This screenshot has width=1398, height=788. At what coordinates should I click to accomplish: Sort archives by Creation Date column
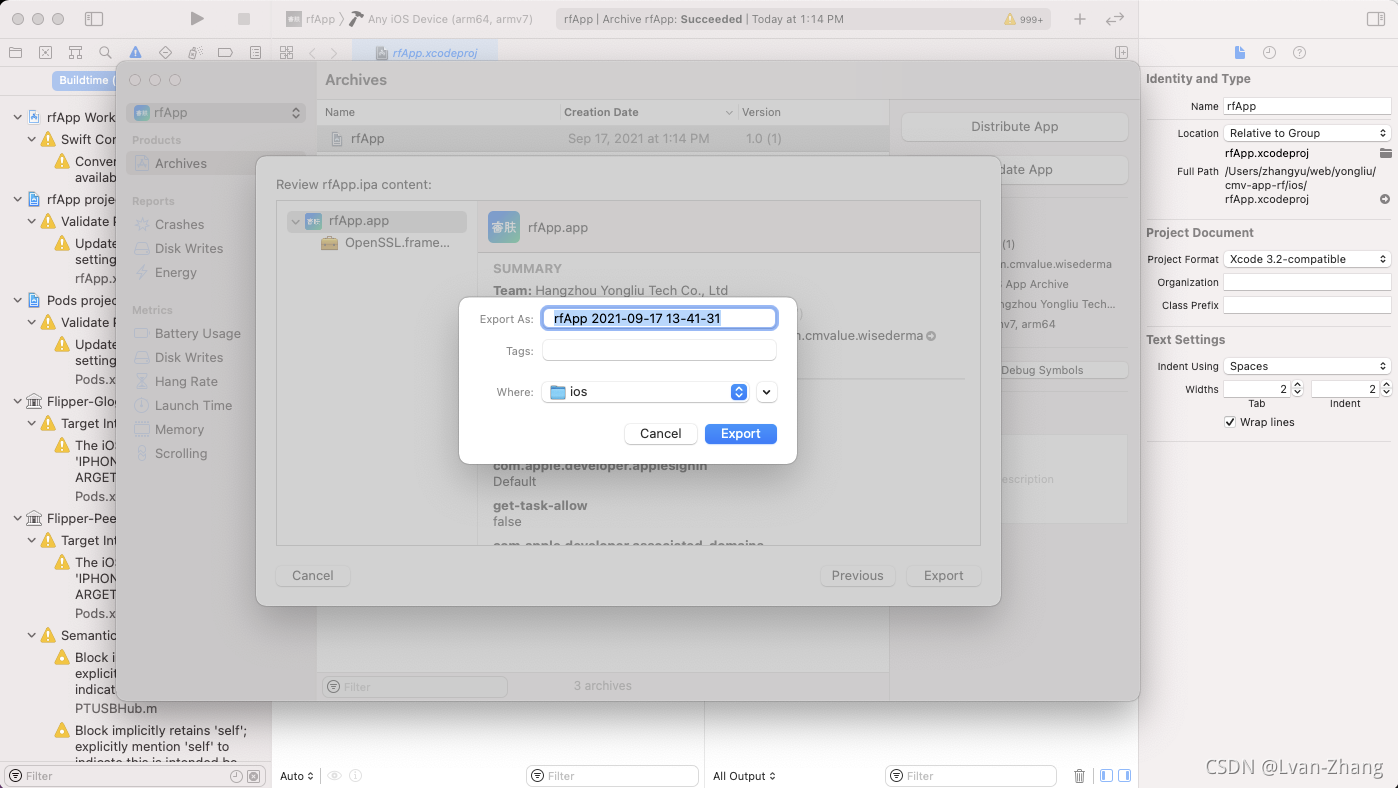point(648,113)
